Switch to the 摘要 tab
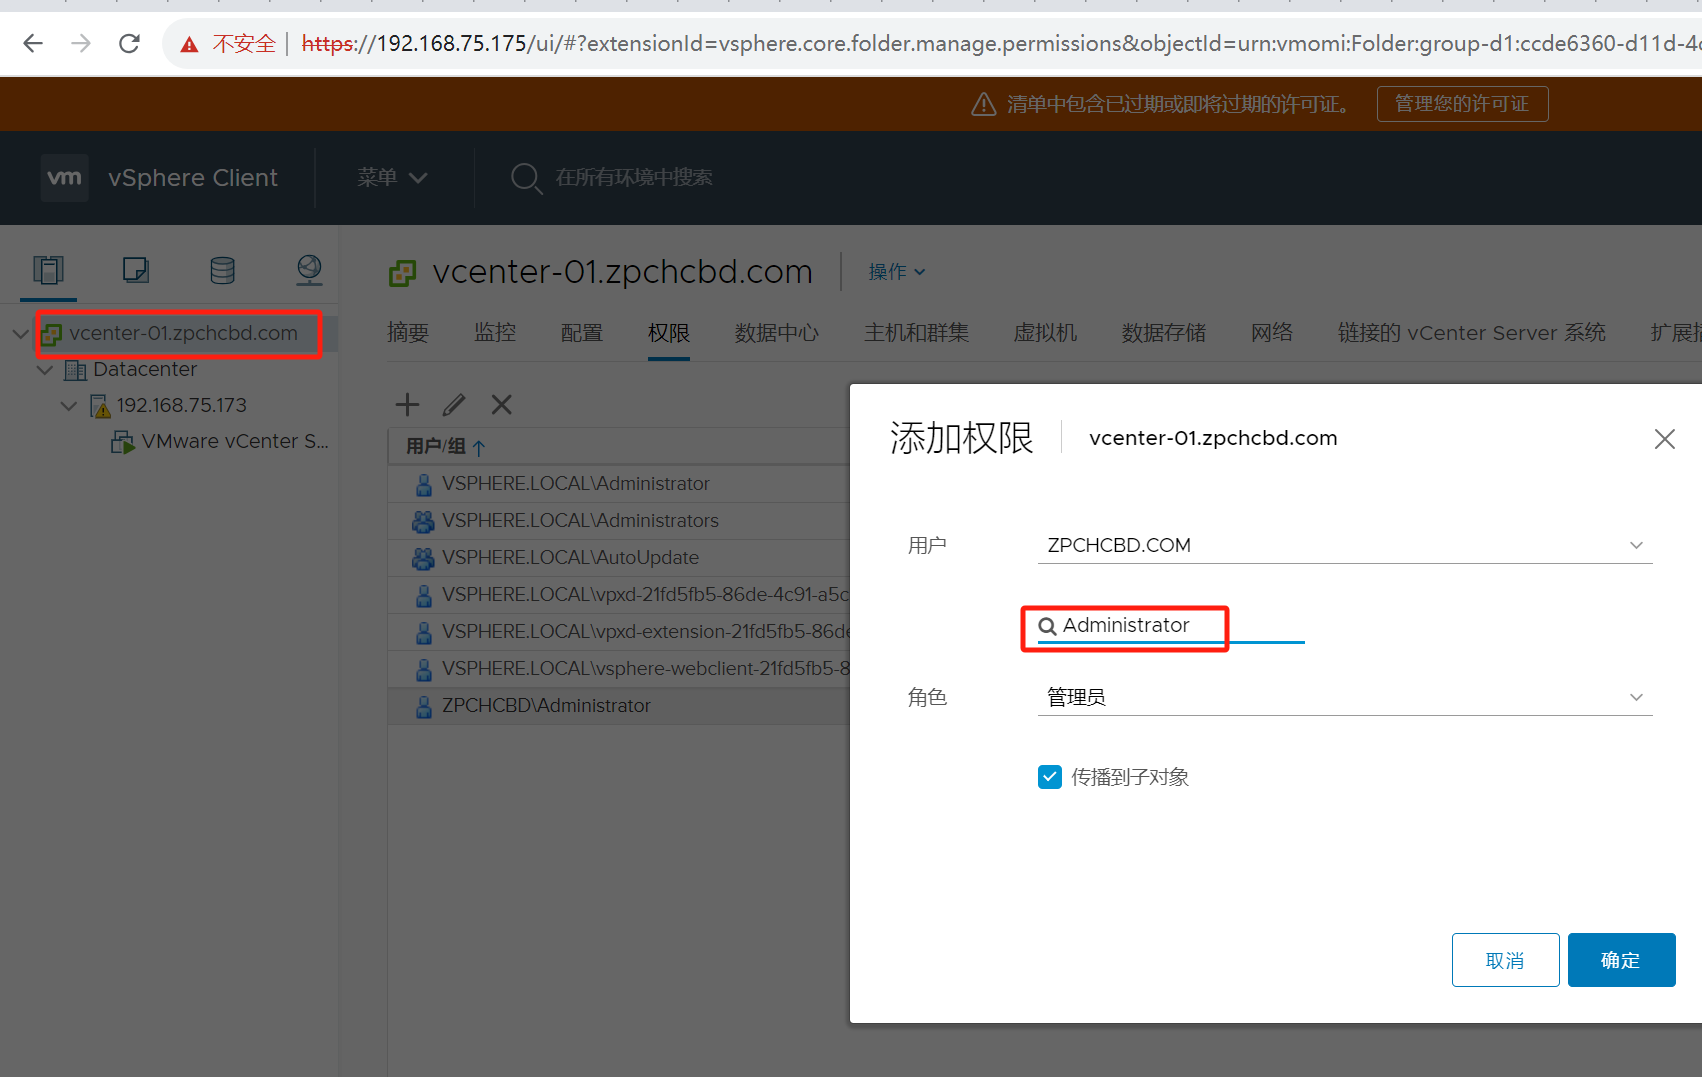The width and height of the screenshot is (1702, 1077). pyautogui.click(x=408, y=333)
